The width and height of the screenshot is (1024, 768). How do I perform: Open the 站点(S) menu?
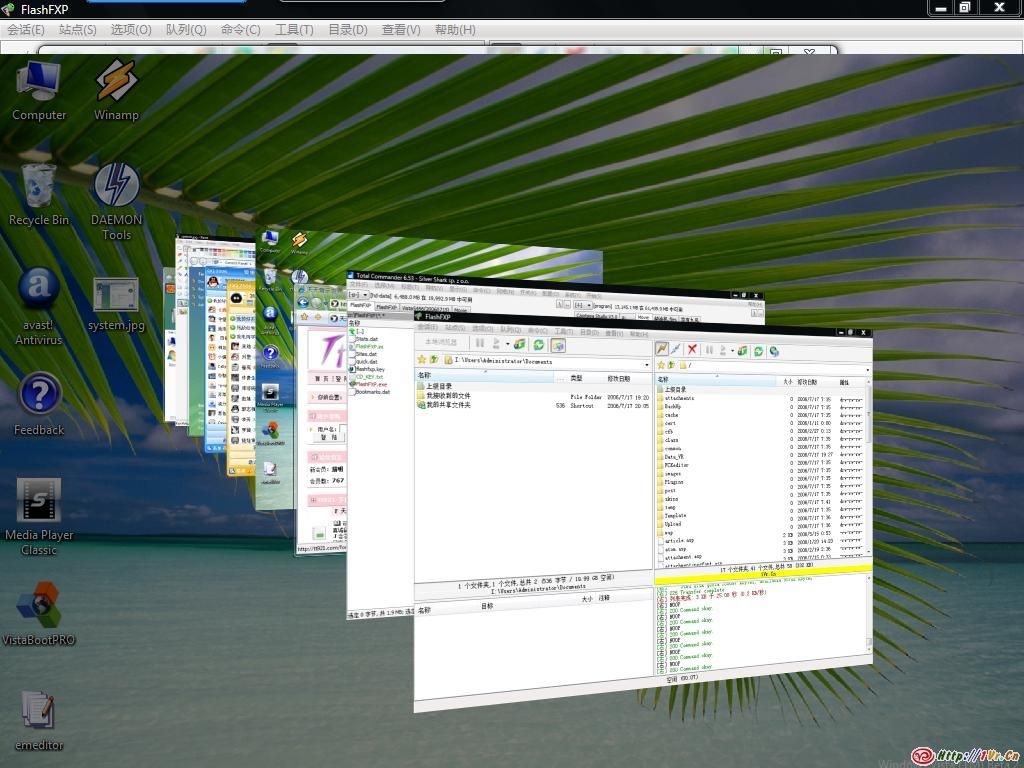click(77, 30)
